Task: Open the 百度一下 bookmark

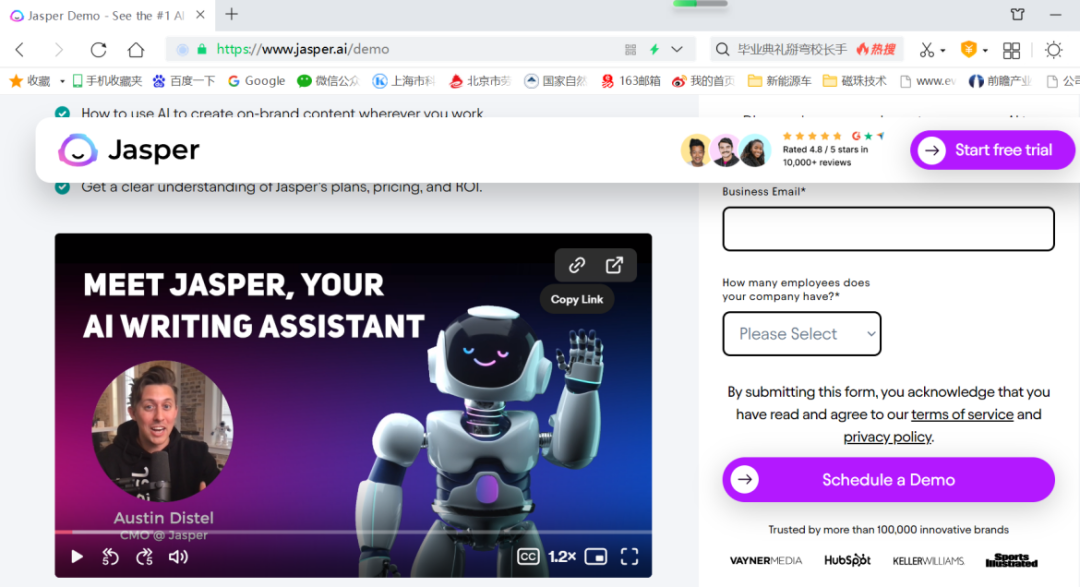Action: pyautogui.click(x=184, y=81)
